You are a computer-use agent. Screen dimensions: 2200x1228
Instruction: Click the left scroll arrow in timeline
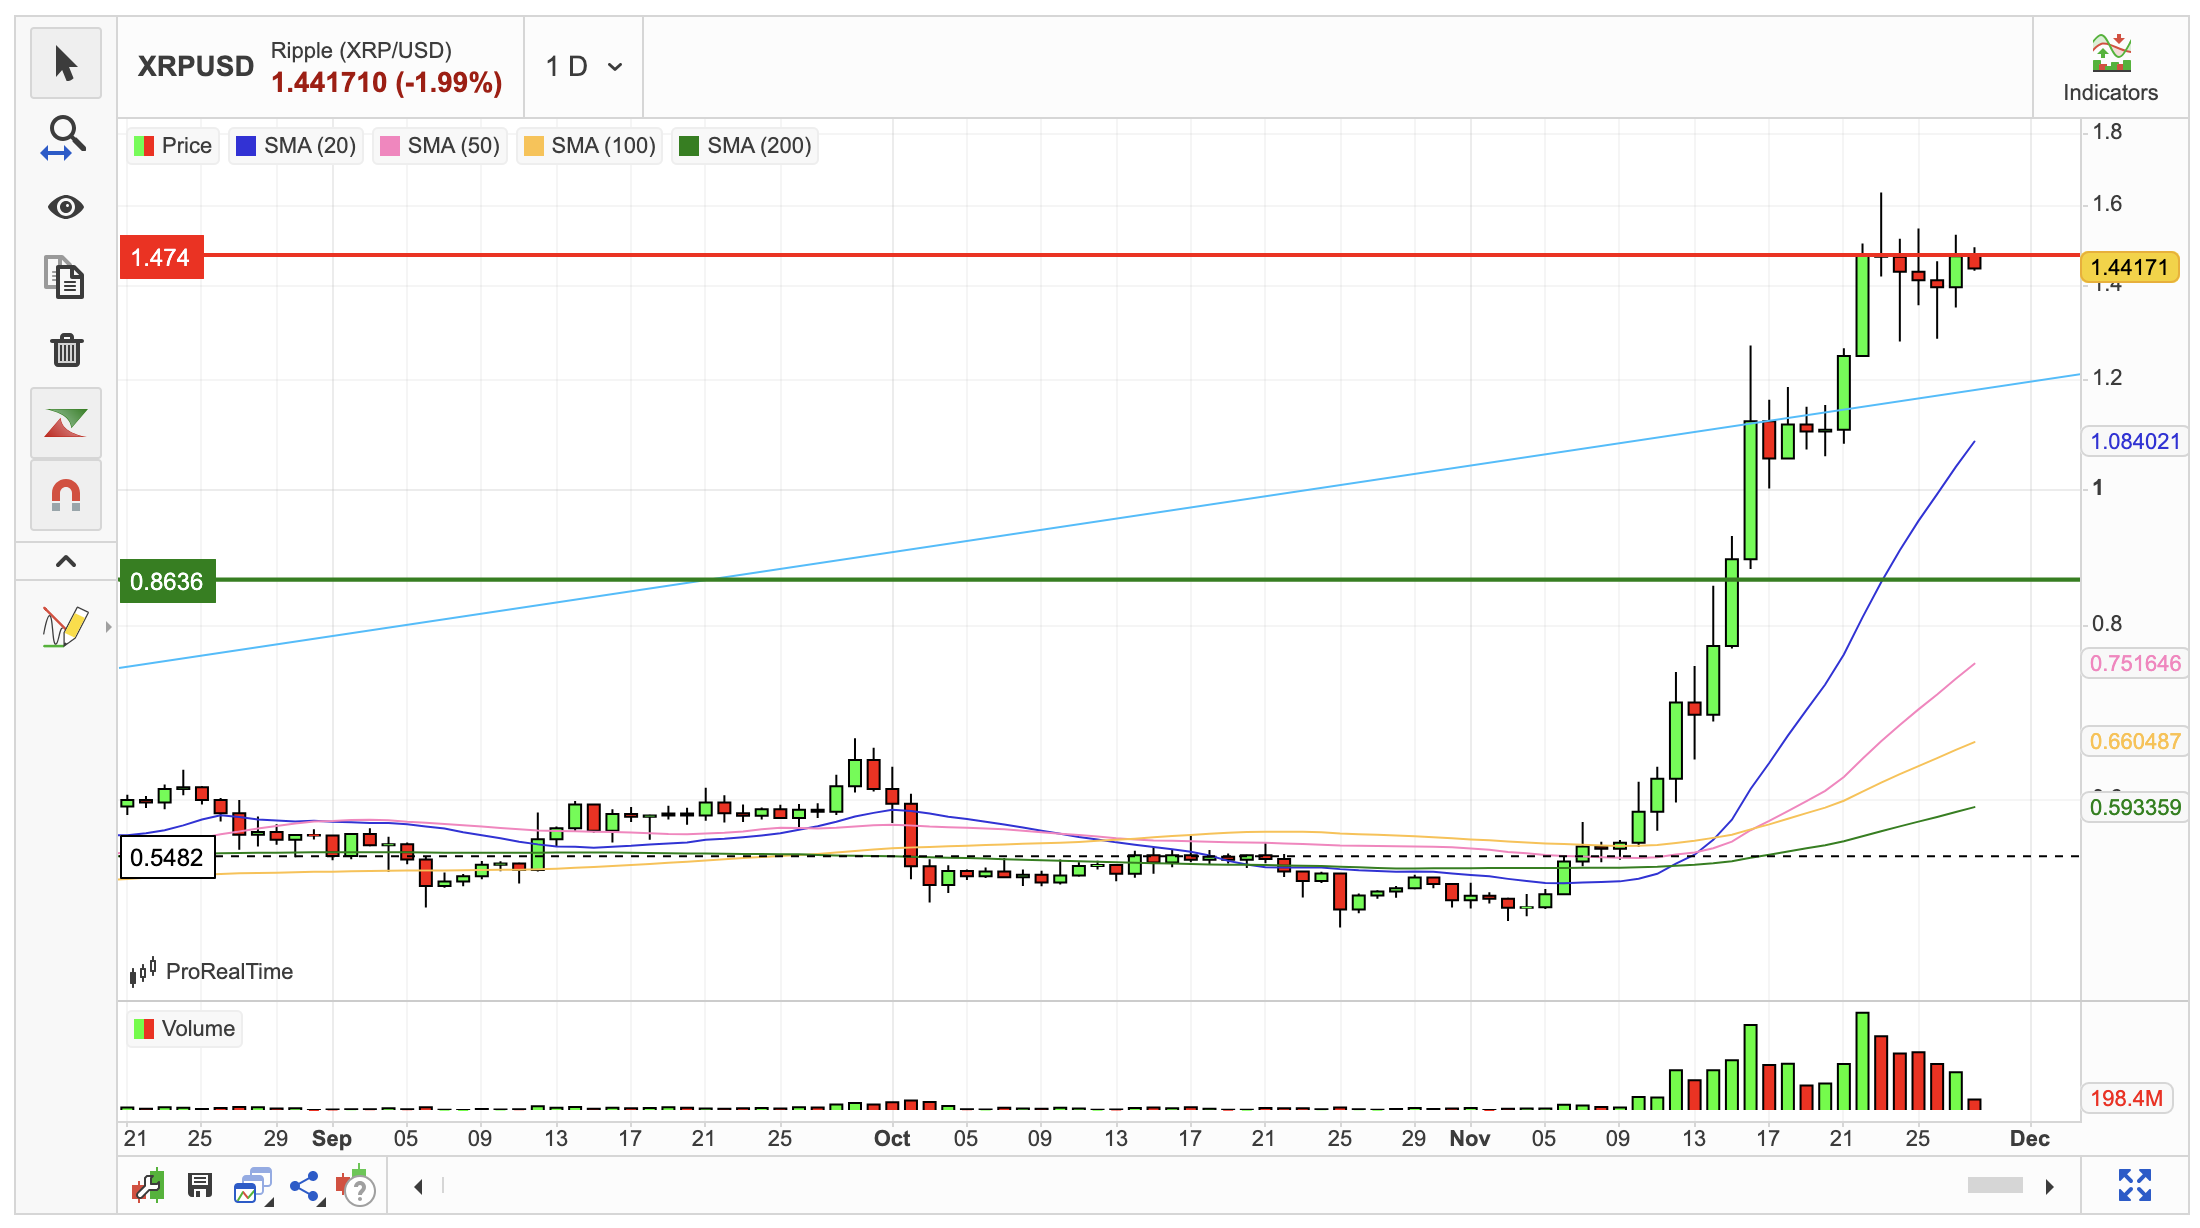coord(419,1186)
